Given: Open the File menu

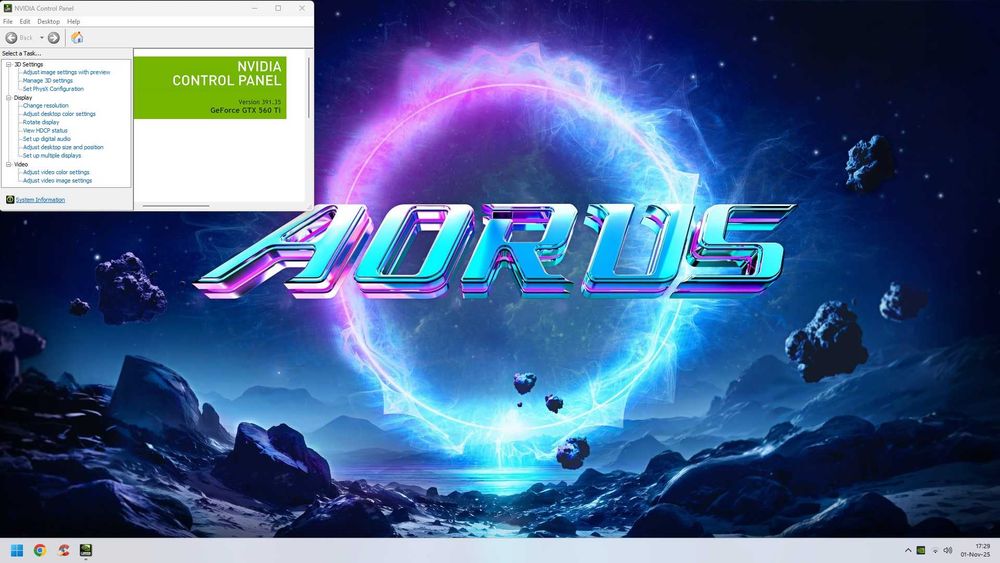Looking at the screenshot, I should coord(8,21).
